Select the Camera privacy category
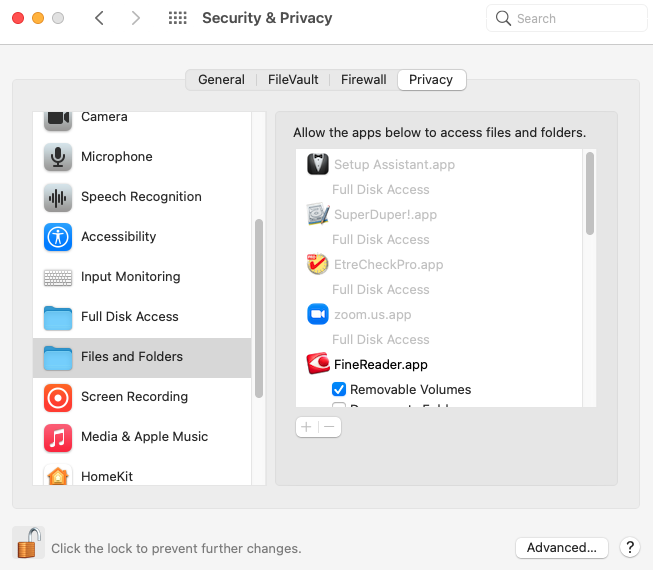Viewport: 653px width, 570px height. (104, 118)
